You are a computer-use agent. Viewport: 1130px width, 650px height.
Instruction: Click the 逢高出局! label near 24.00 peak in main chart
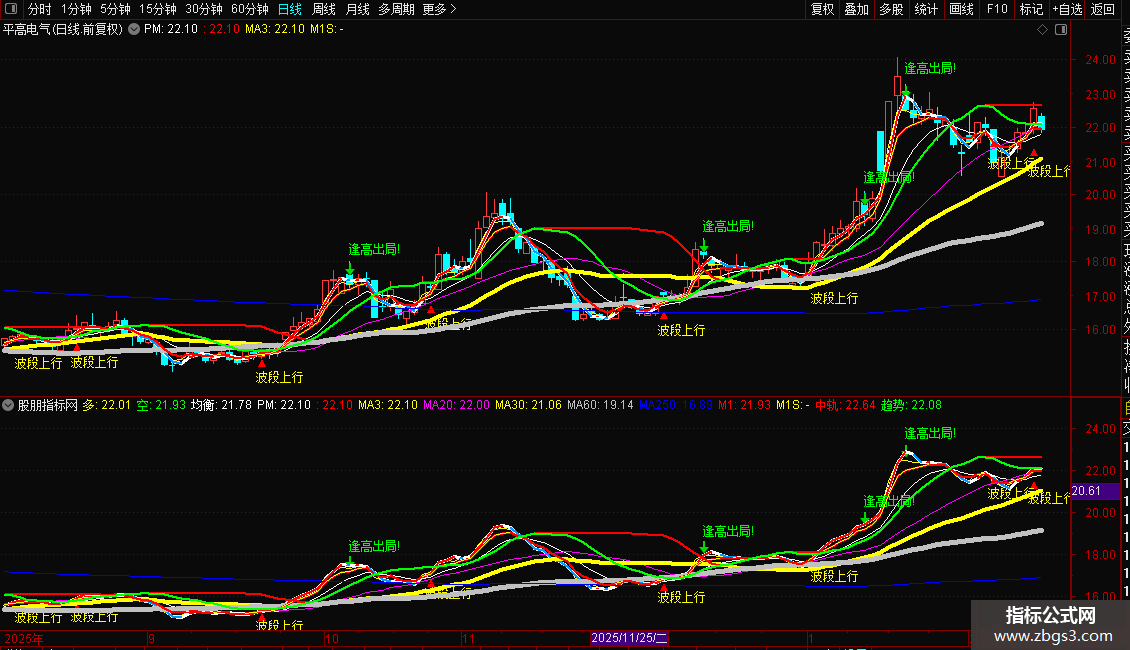(x=930, y=68)
